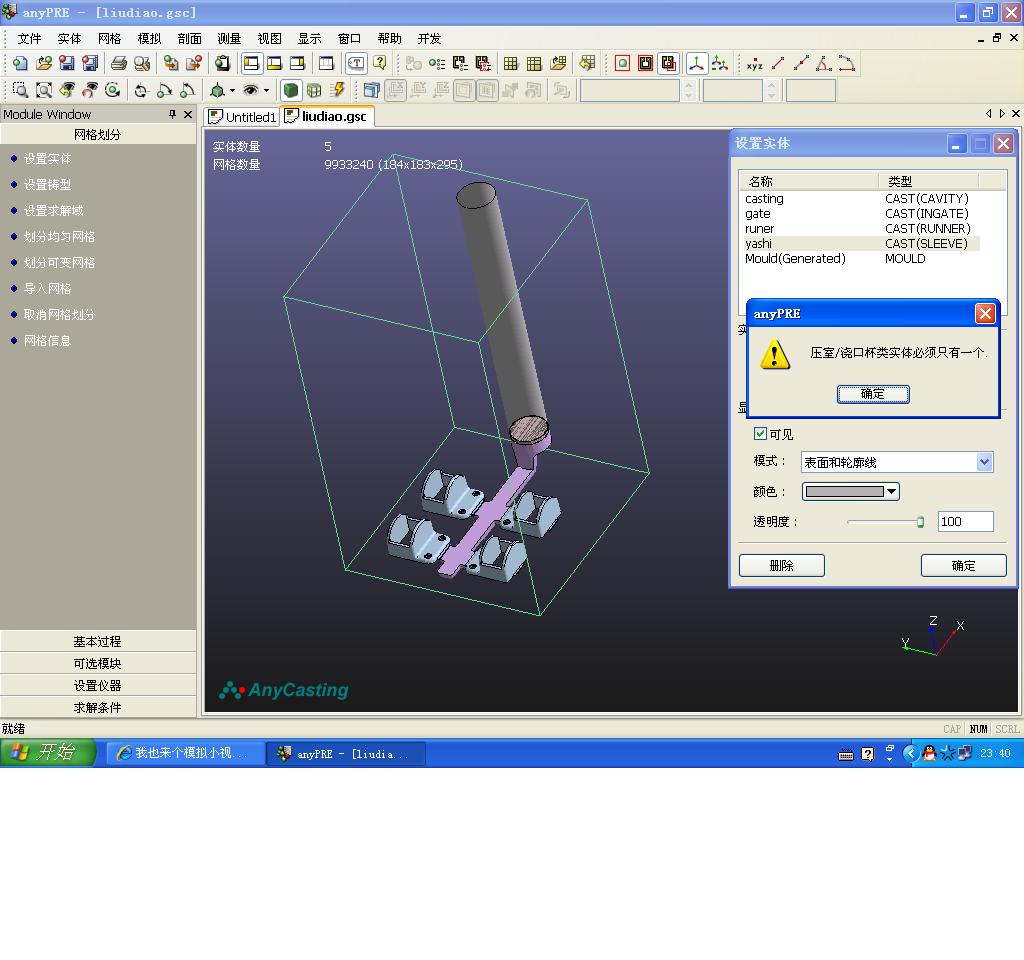Click the mesh cube display icon
Image resolution: width=1024 pixels, height=960 pixels.
point(314,90)
